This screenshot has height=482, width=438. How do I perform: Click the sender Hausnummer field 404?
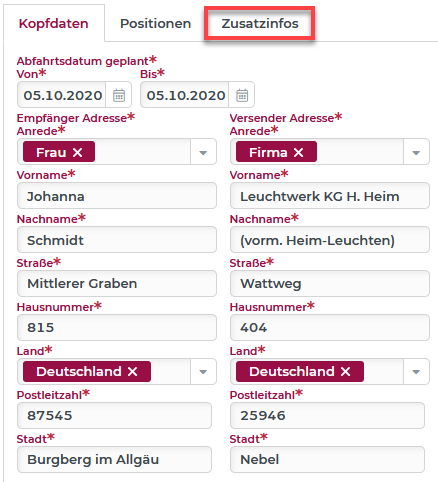click(330, 327)
